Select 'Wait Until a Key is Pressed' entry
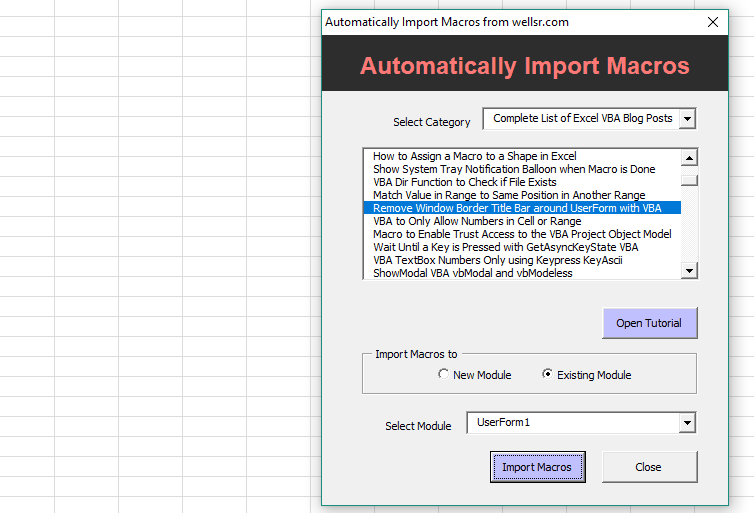Viewport: 754px width, 513px height. (505, 247)
